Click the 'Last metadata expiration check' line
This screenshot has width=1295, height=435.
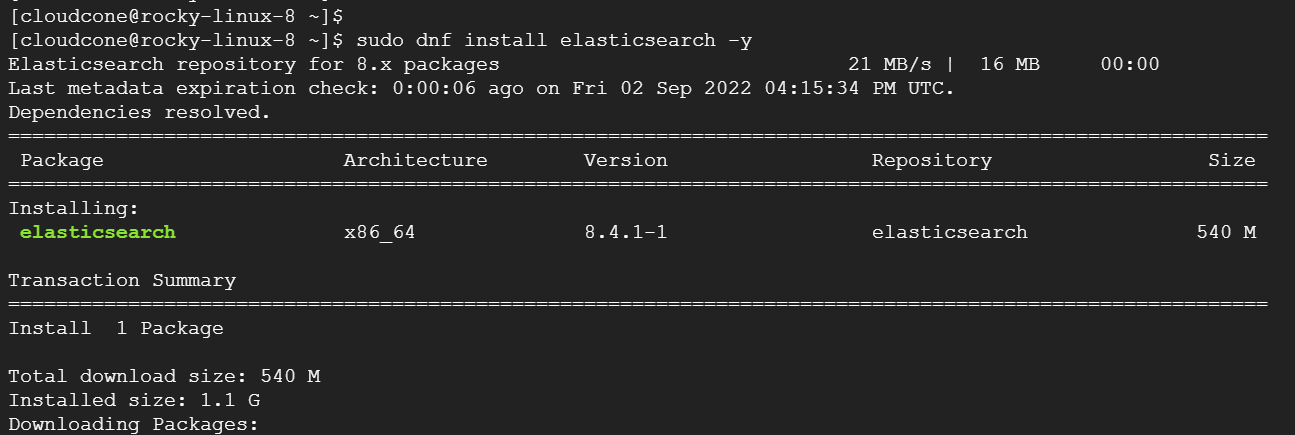click(x=481, y=88)
